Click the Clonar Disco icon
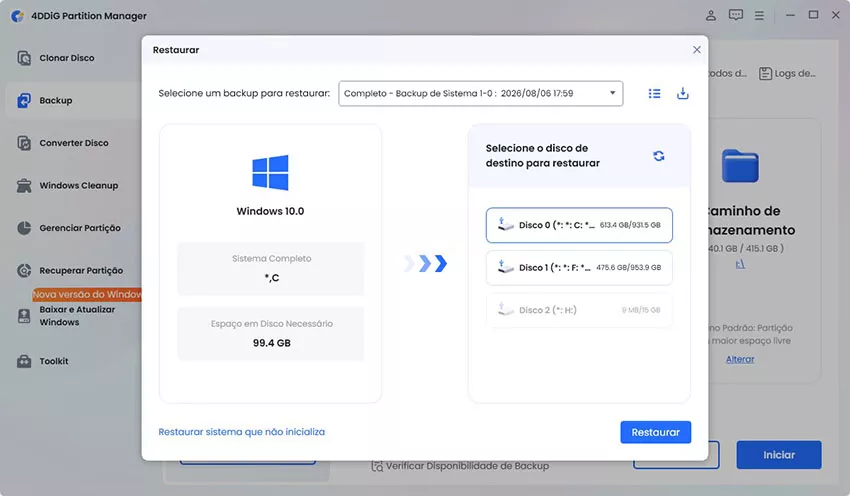This screenshot has width=850, height=496. click(x=24, y=58)
